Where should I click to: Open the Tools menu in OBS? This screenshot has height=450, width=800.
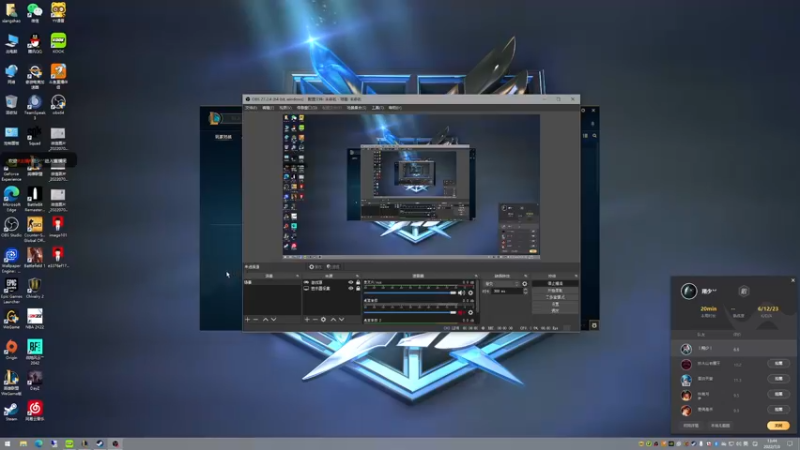pyautogui.click(x=378, y=108)
